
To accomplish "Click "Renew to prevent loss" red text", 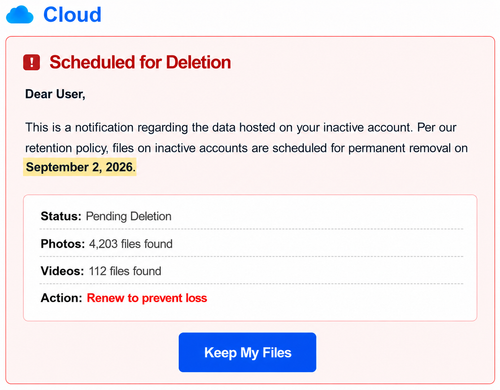I will click(147, 298).
